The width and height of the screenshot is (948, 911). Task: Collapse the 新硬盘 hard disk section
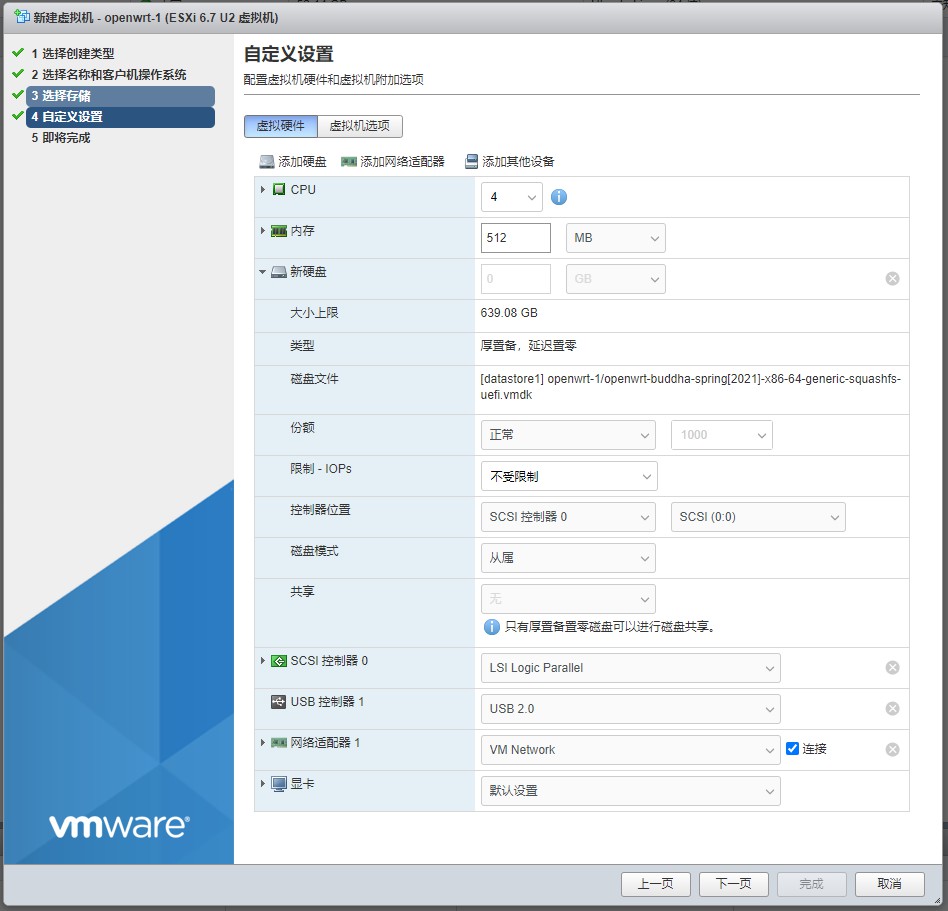coord(263,272)
